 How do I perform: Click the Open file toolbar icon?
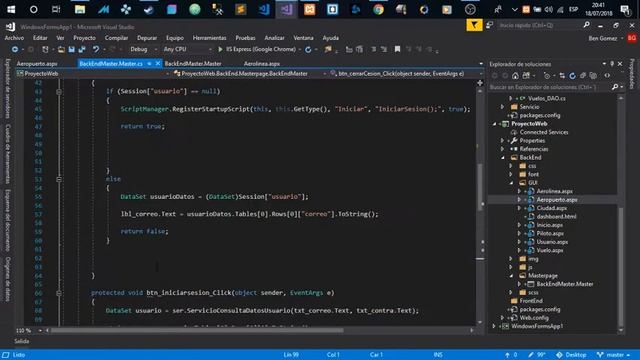tap(61, 49)
